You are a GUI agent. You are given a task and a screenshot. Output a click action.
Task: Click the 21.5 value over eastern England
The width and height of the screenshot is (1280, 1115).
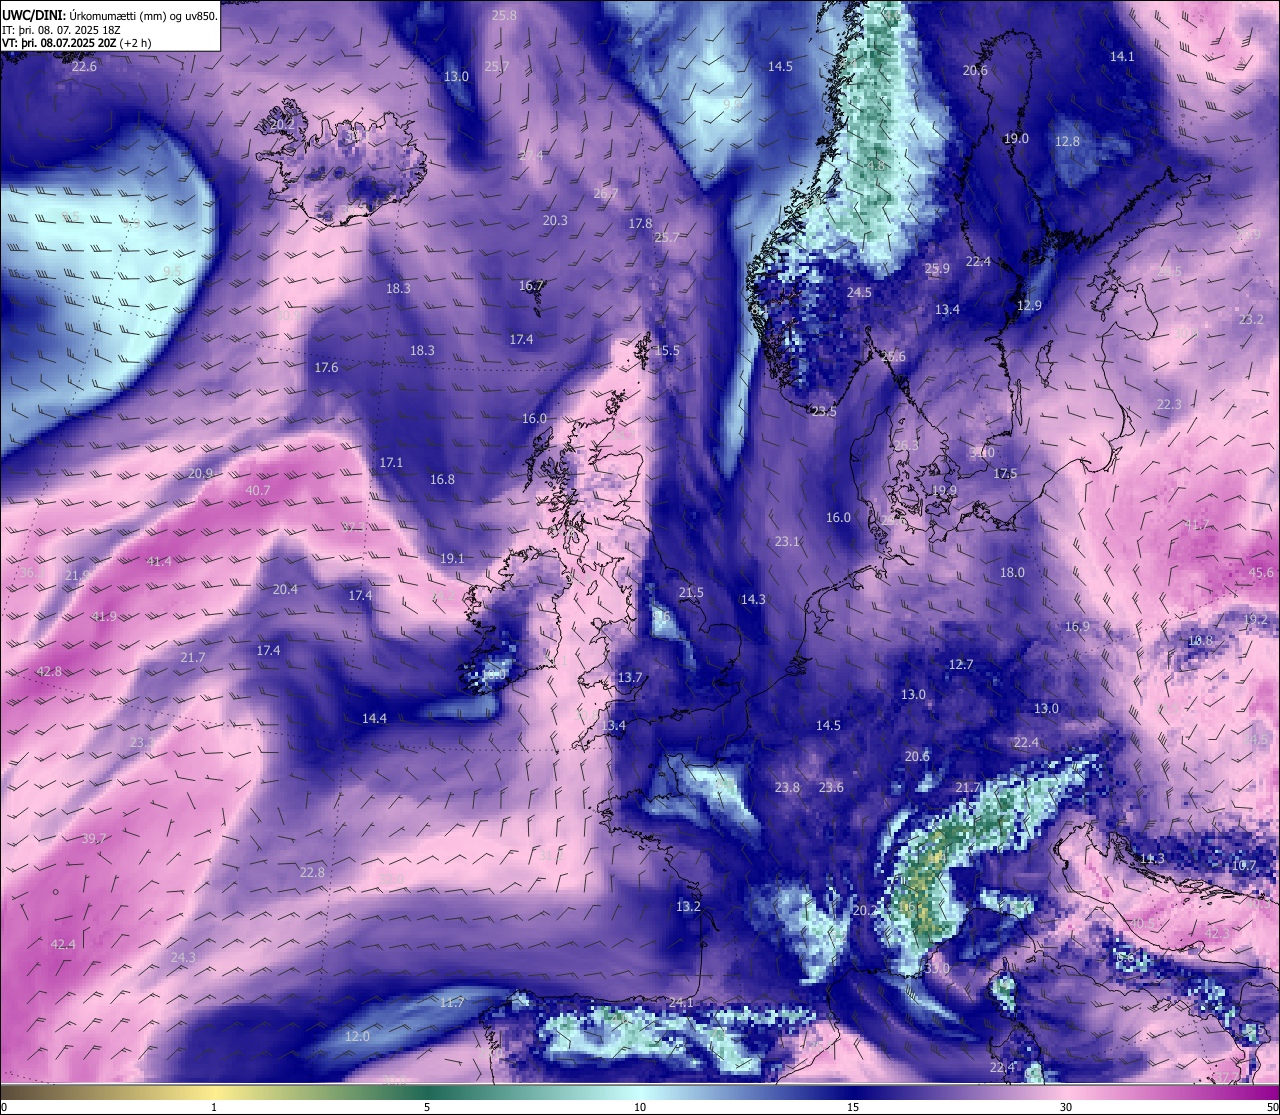click(691, 593)
